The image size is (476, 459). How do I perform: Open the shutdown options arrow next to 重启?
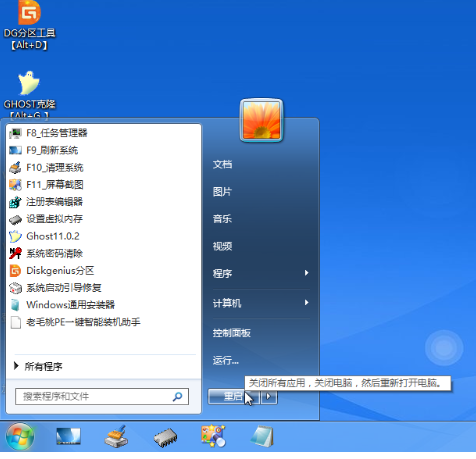(269, 397)
